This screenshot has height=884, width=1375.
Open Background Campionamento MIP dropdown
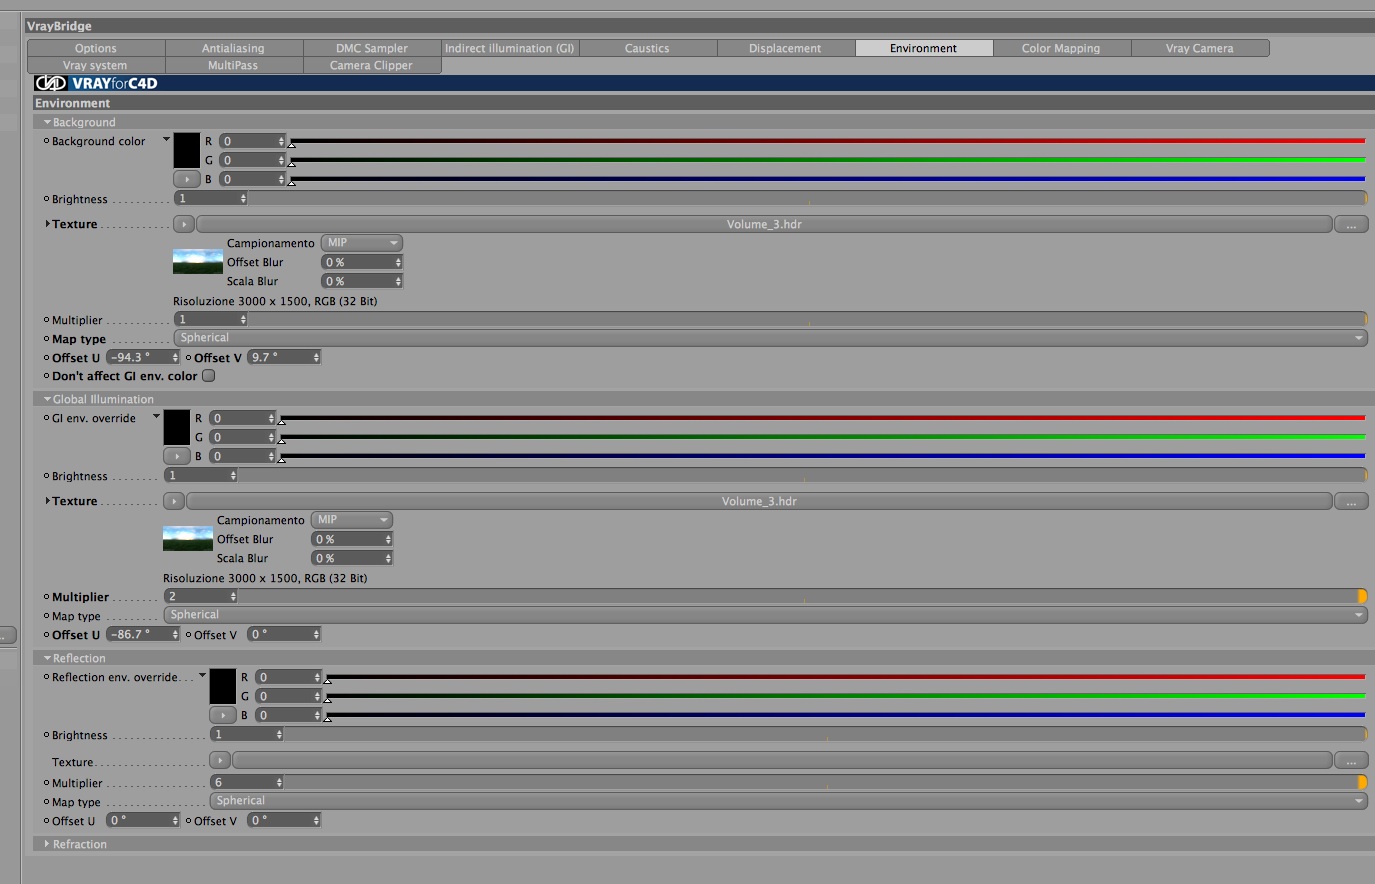362,243
